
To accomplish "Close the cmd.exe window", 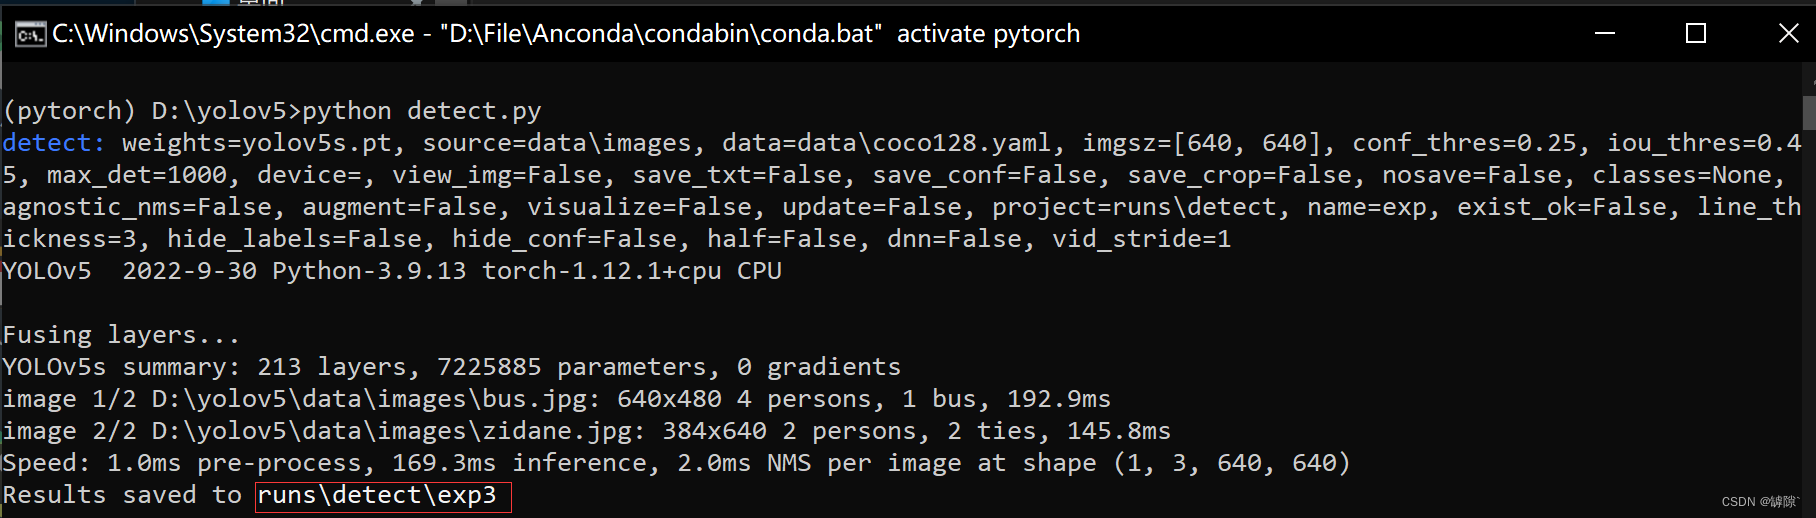I will click(x=1788, y=34).
